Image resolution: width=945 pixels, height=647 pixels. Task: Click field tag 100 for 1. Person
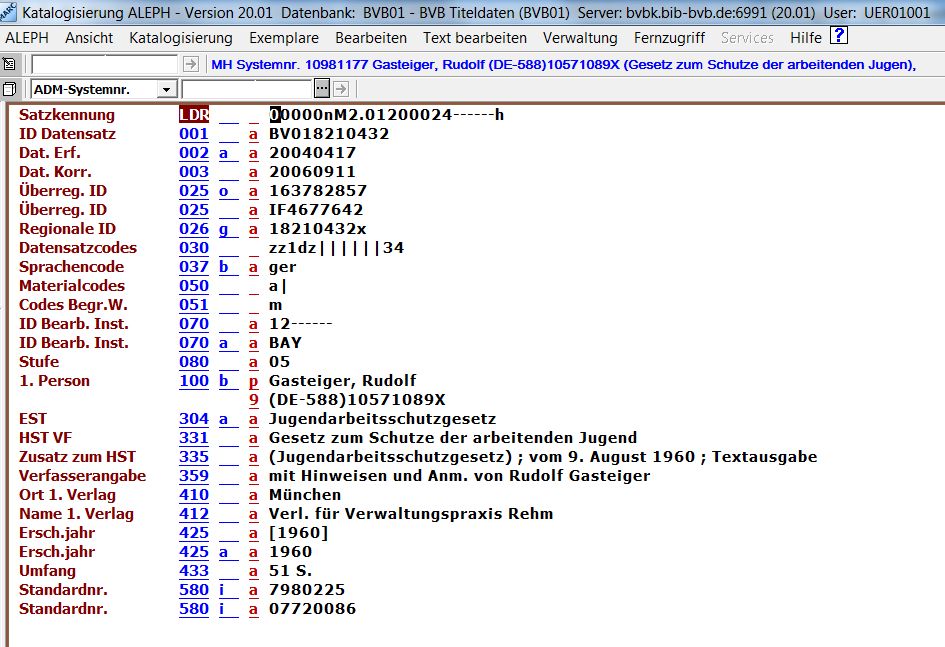pos(194,381)
